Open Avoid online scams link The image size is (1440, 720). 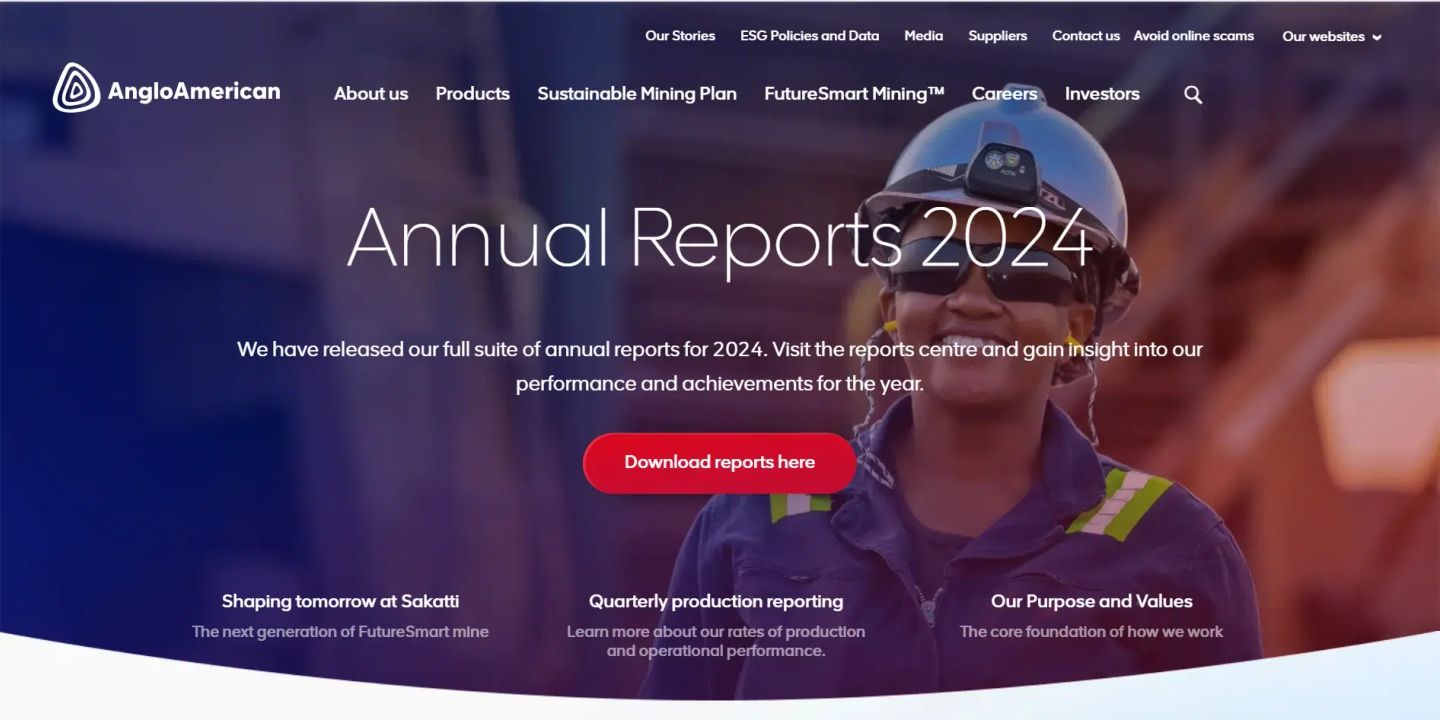click(1194, 36)
